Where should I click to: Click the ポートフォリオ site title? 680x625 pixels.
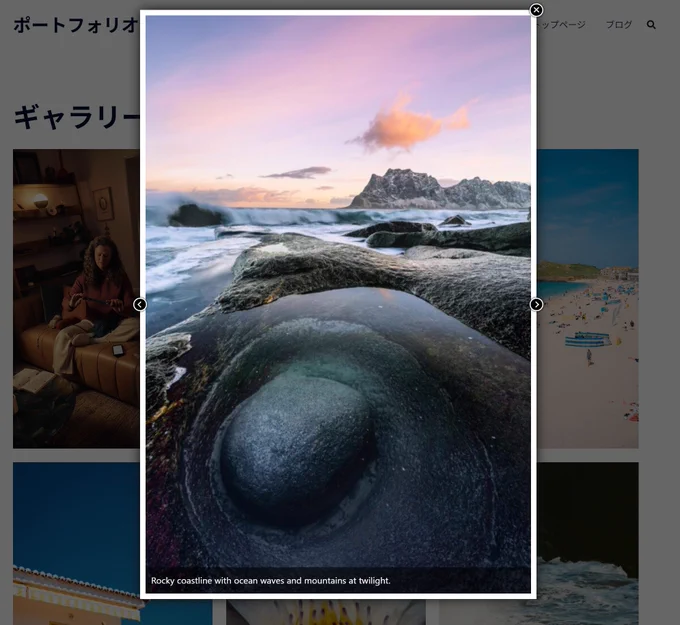coord(76,25)
